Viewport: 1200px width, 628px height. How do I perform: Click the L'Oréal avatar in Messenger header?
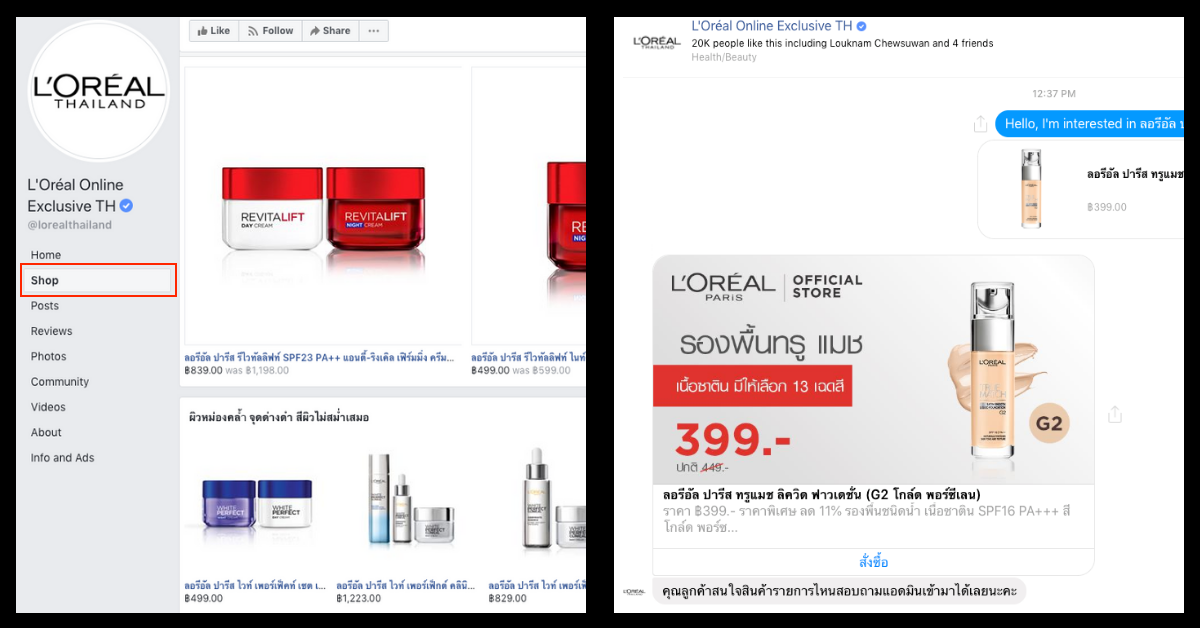(656, 42)
